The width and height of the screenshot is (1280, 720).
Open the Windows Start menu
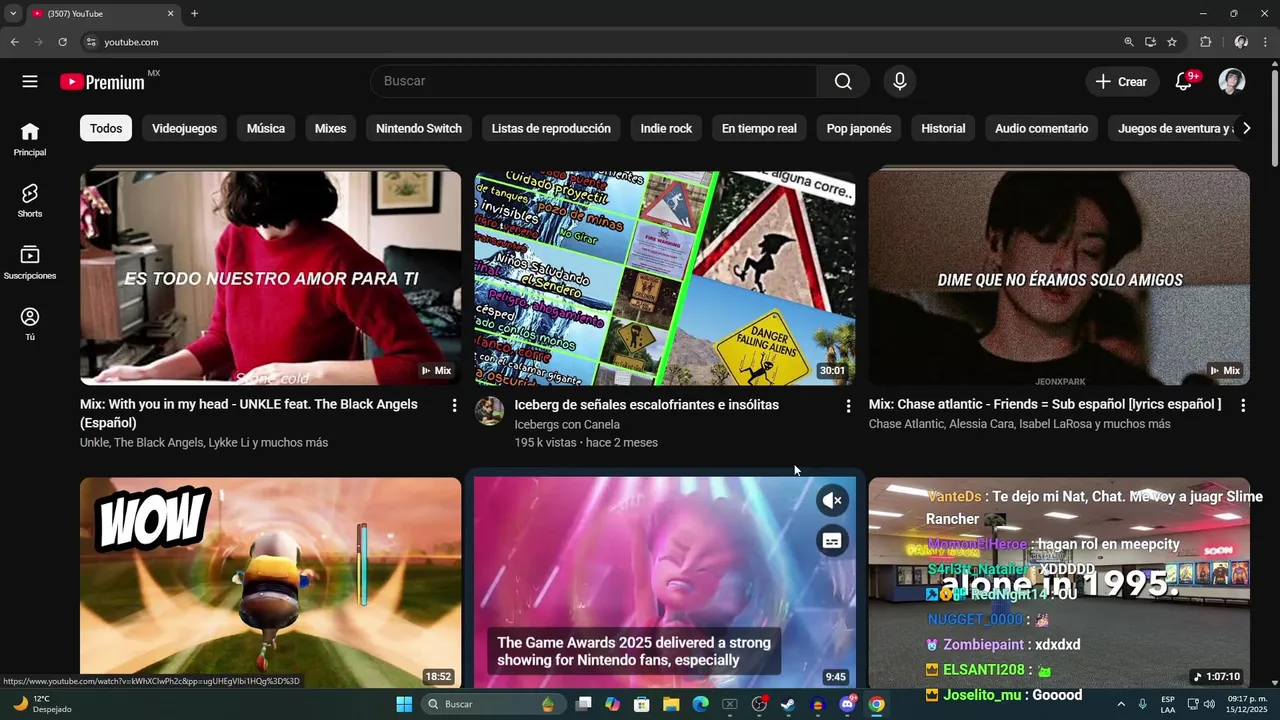404,704
